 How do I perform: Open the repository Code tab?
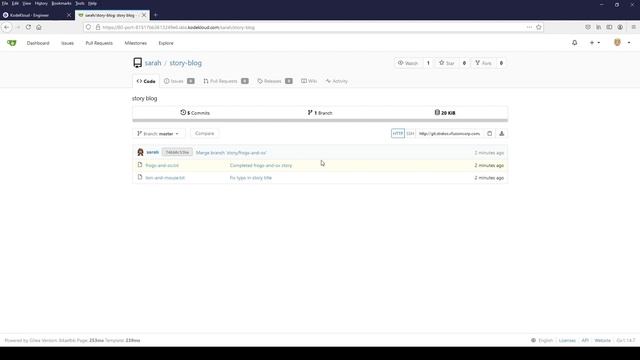point(146,81)
